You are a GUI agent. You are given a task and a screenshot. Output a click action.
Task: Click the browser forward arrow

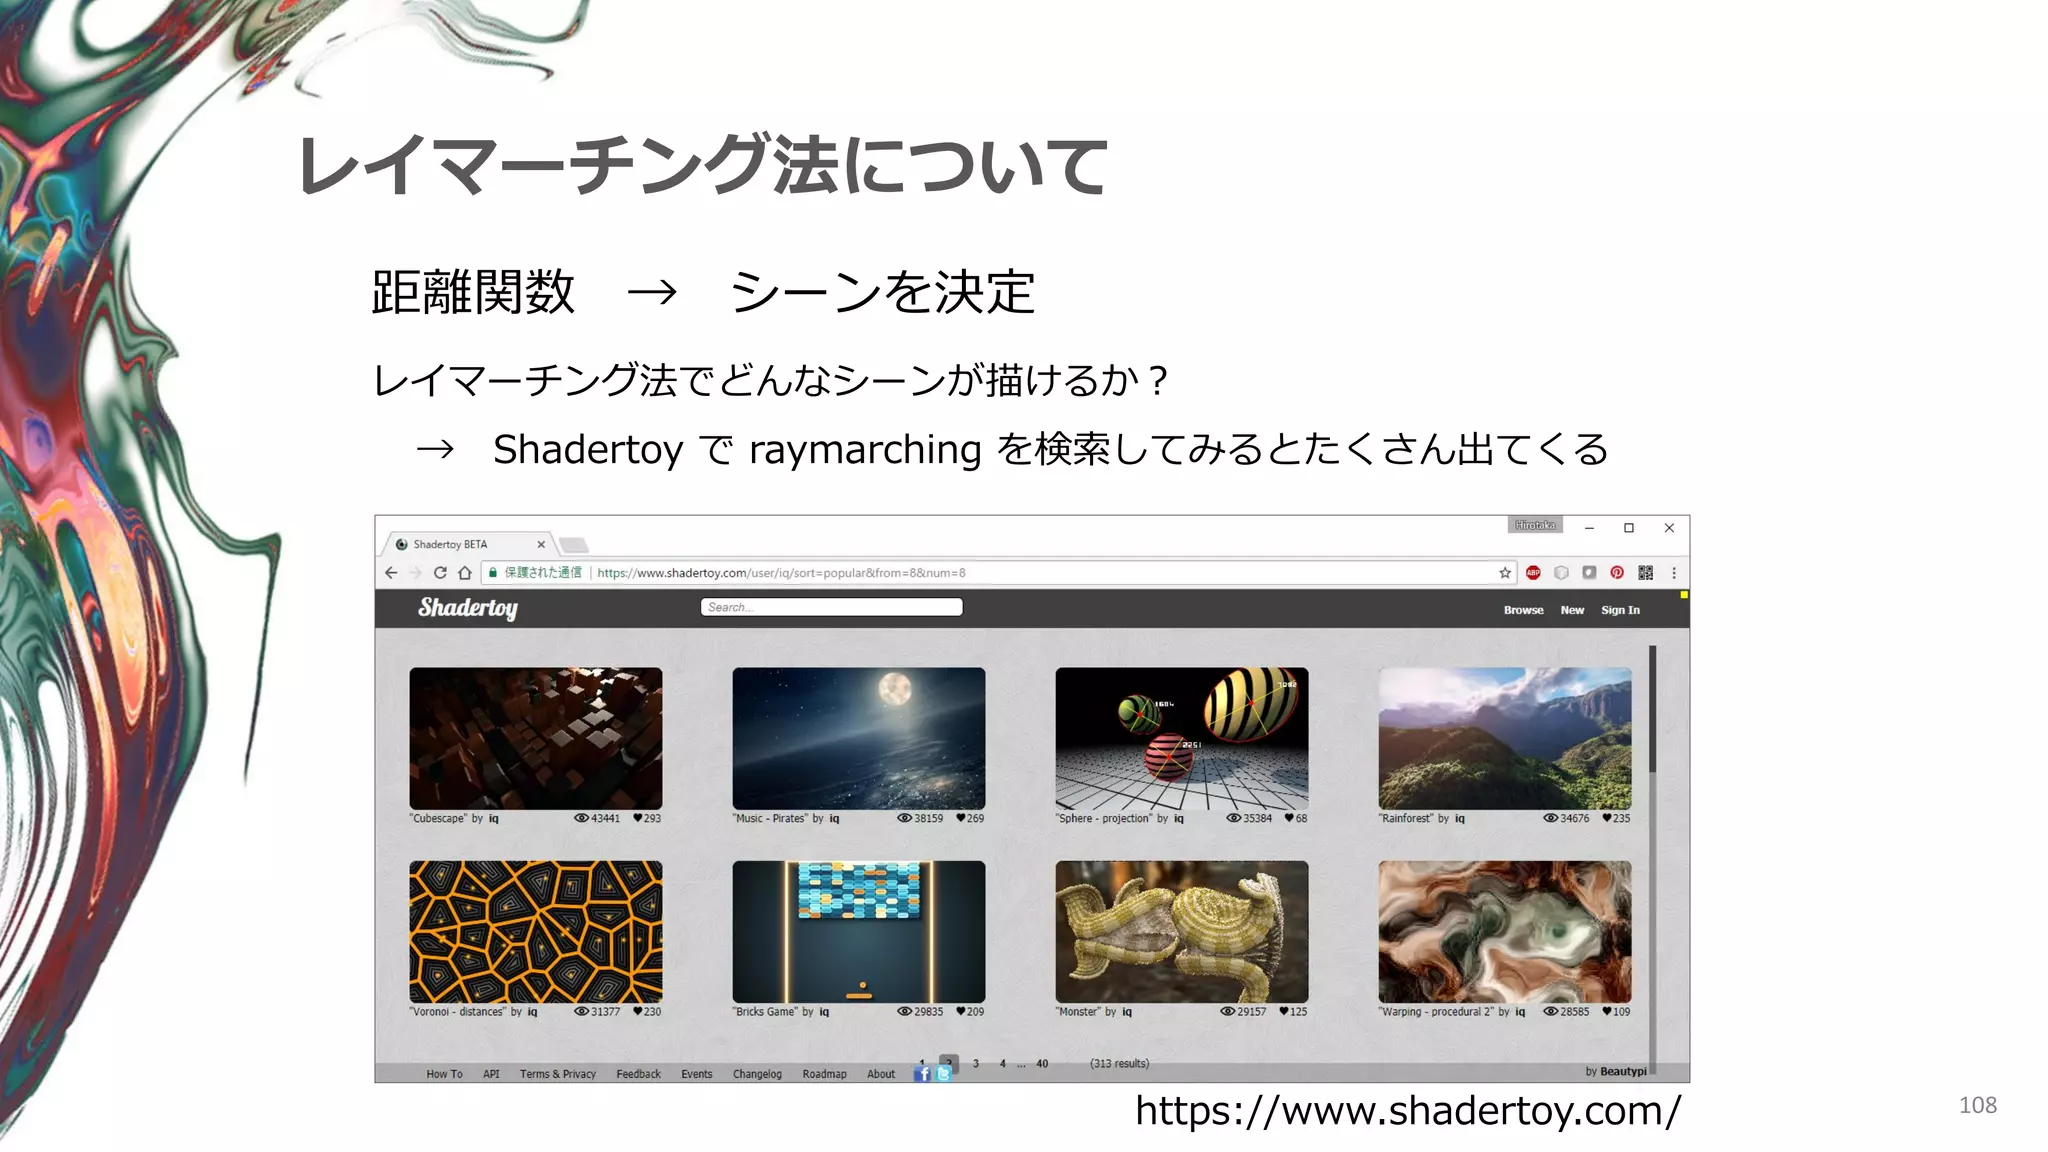click(415, 573)
